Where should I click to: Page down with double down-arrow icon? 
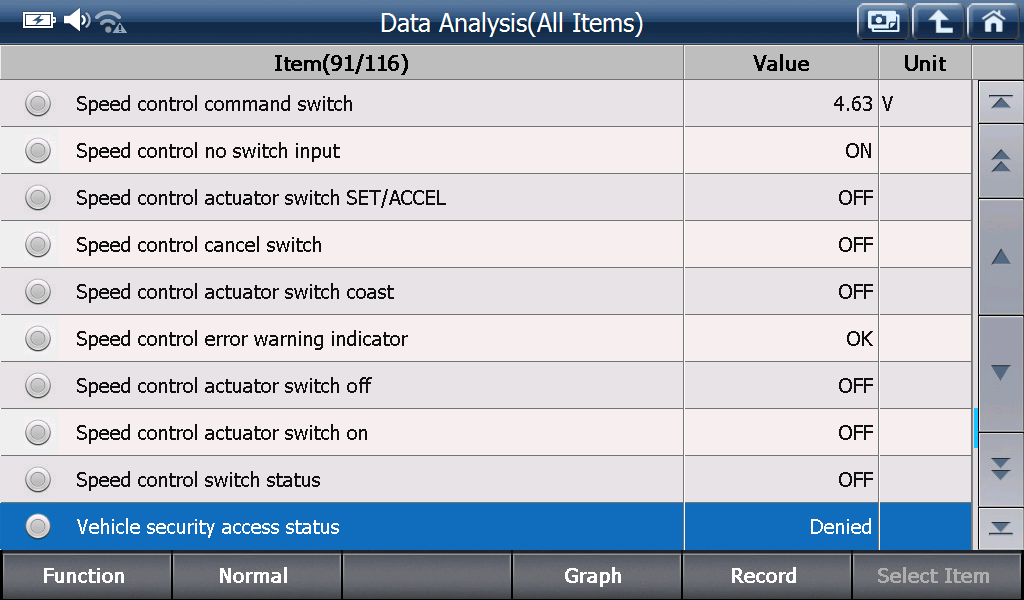[1000, 469]
